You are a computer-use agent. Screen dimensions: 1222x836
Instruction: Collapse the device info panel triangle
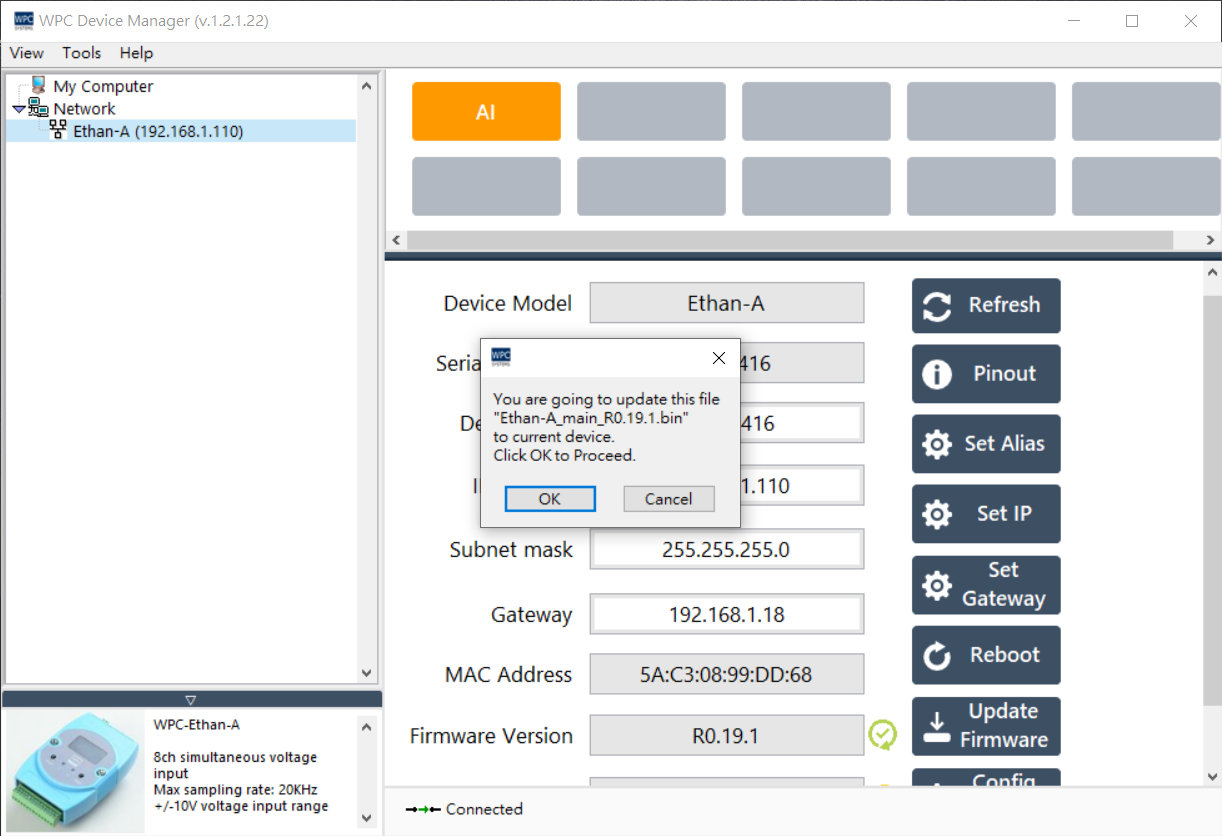pyautogui.click(x=191, y=700)
